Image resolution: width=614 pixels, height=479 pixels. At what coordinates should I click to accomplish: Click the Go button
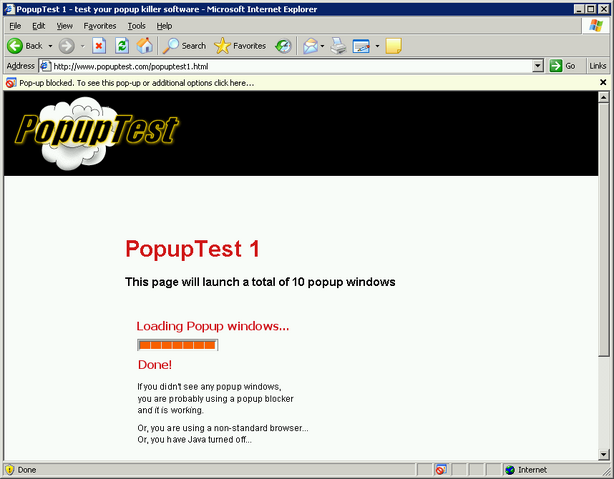coord(562,66)
